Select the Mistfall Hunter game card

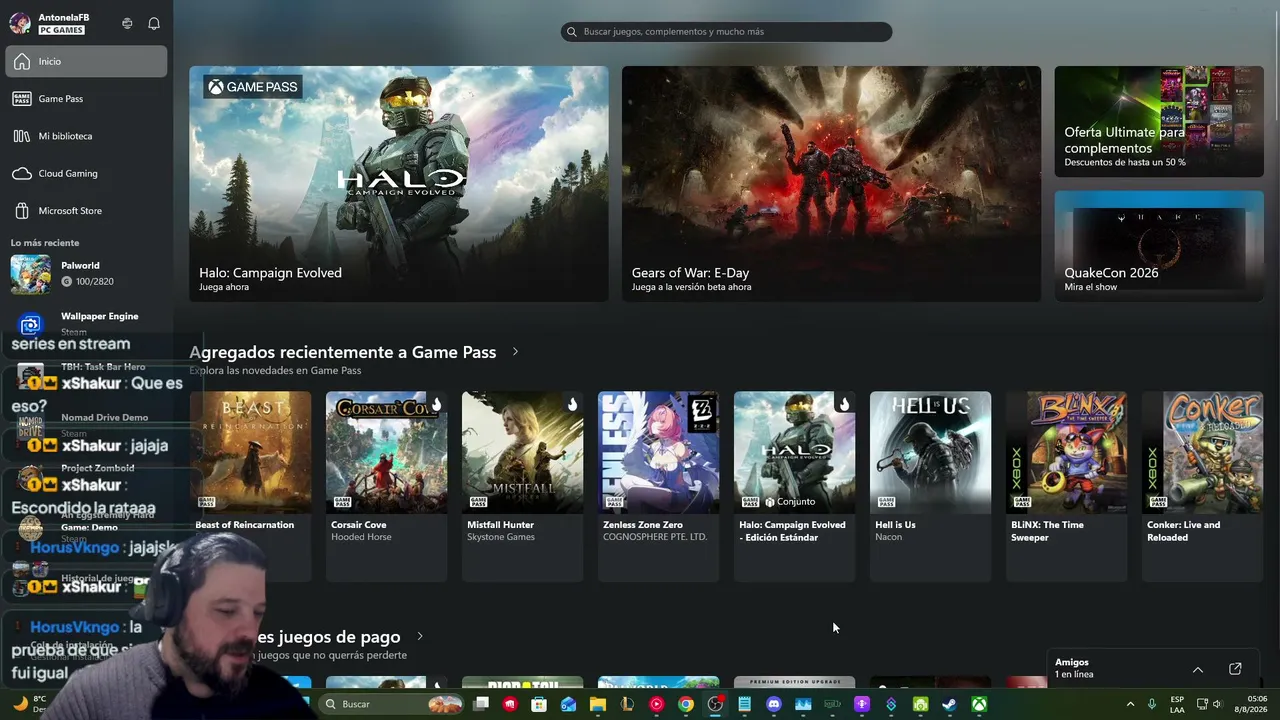[523, 486]
